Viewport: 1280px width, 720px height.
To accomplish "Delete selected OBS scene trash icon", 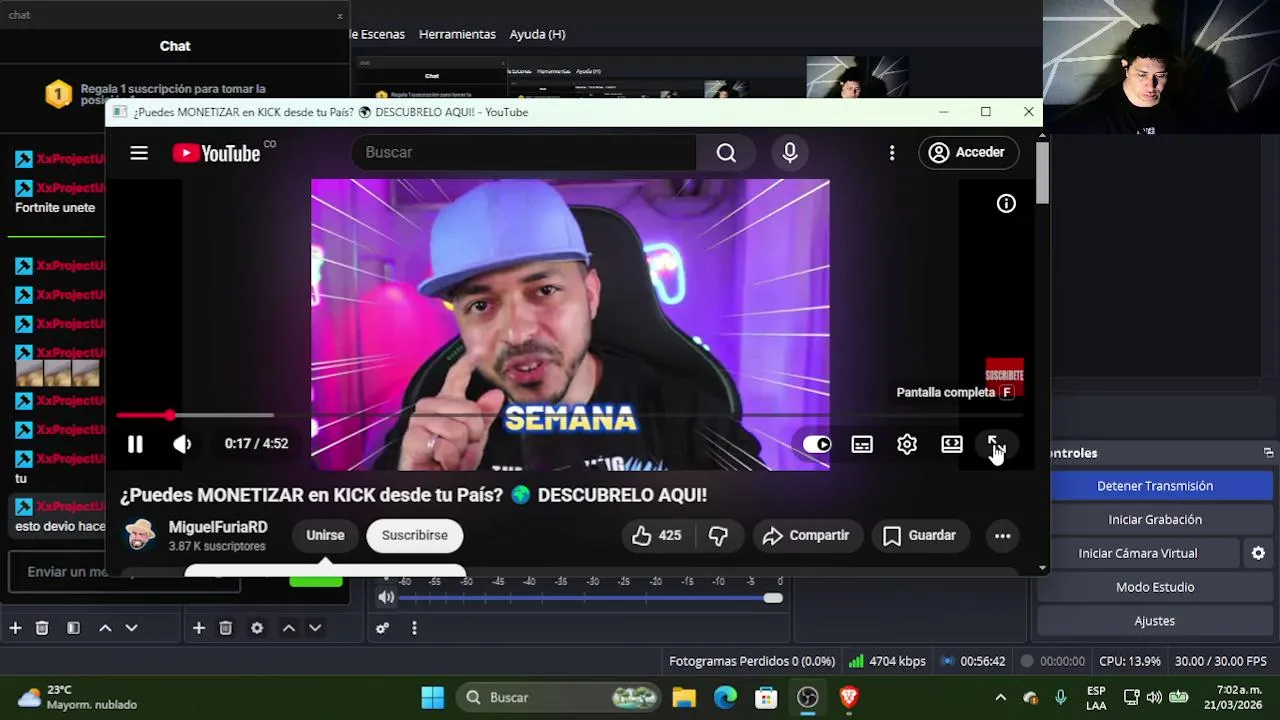I will tap(42, 628).
